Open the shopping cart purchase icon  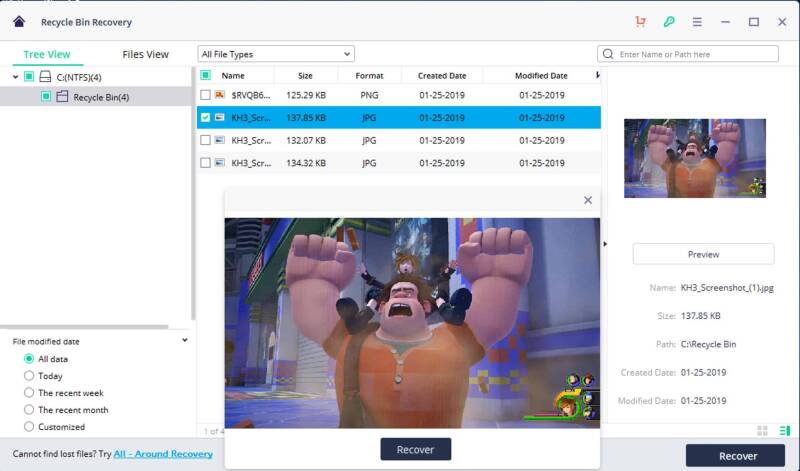[640, 21]
